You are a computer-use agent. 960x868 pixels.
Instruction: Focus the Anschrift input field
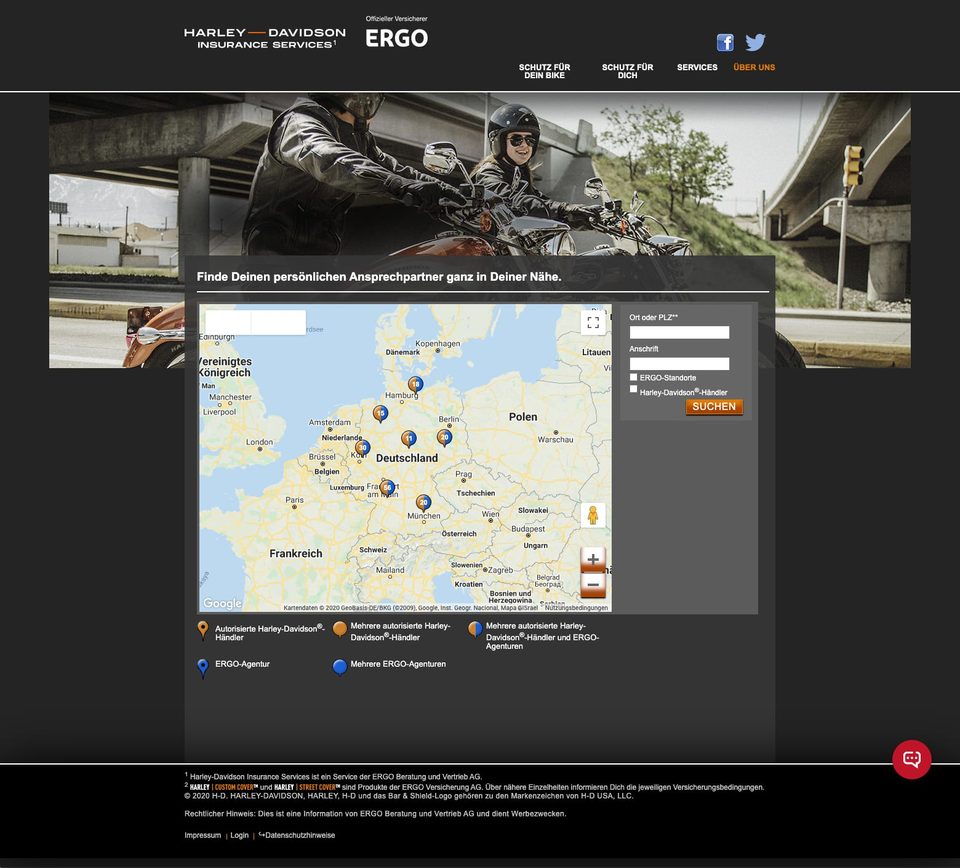(x=680, y=364)
